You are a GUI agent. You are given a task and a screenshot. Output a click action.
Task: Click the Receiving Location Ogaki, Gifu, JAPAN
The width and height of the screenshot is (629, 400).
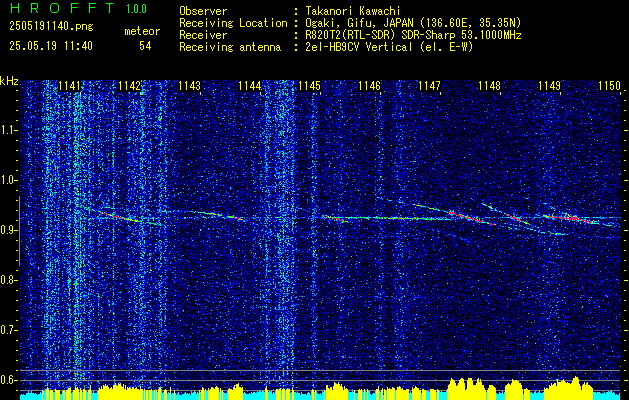(413, 23)
